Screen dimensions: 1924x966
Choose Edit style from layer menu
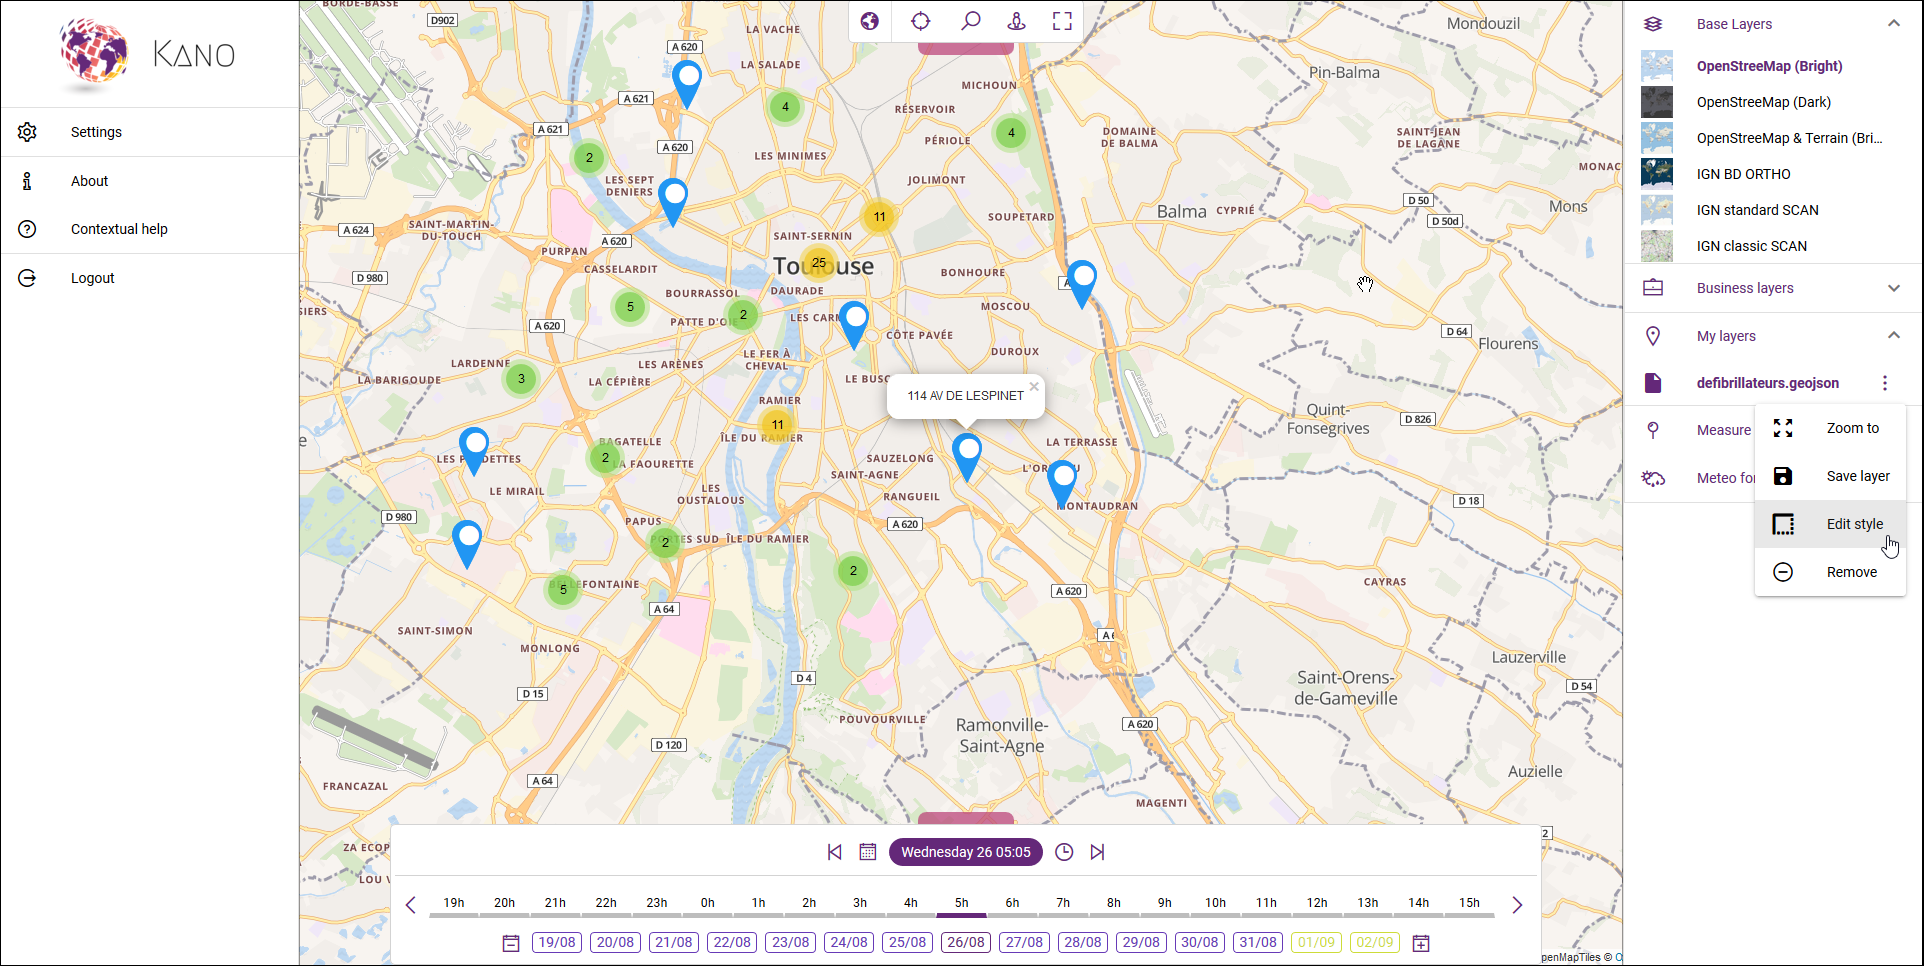click(1830, 524)
